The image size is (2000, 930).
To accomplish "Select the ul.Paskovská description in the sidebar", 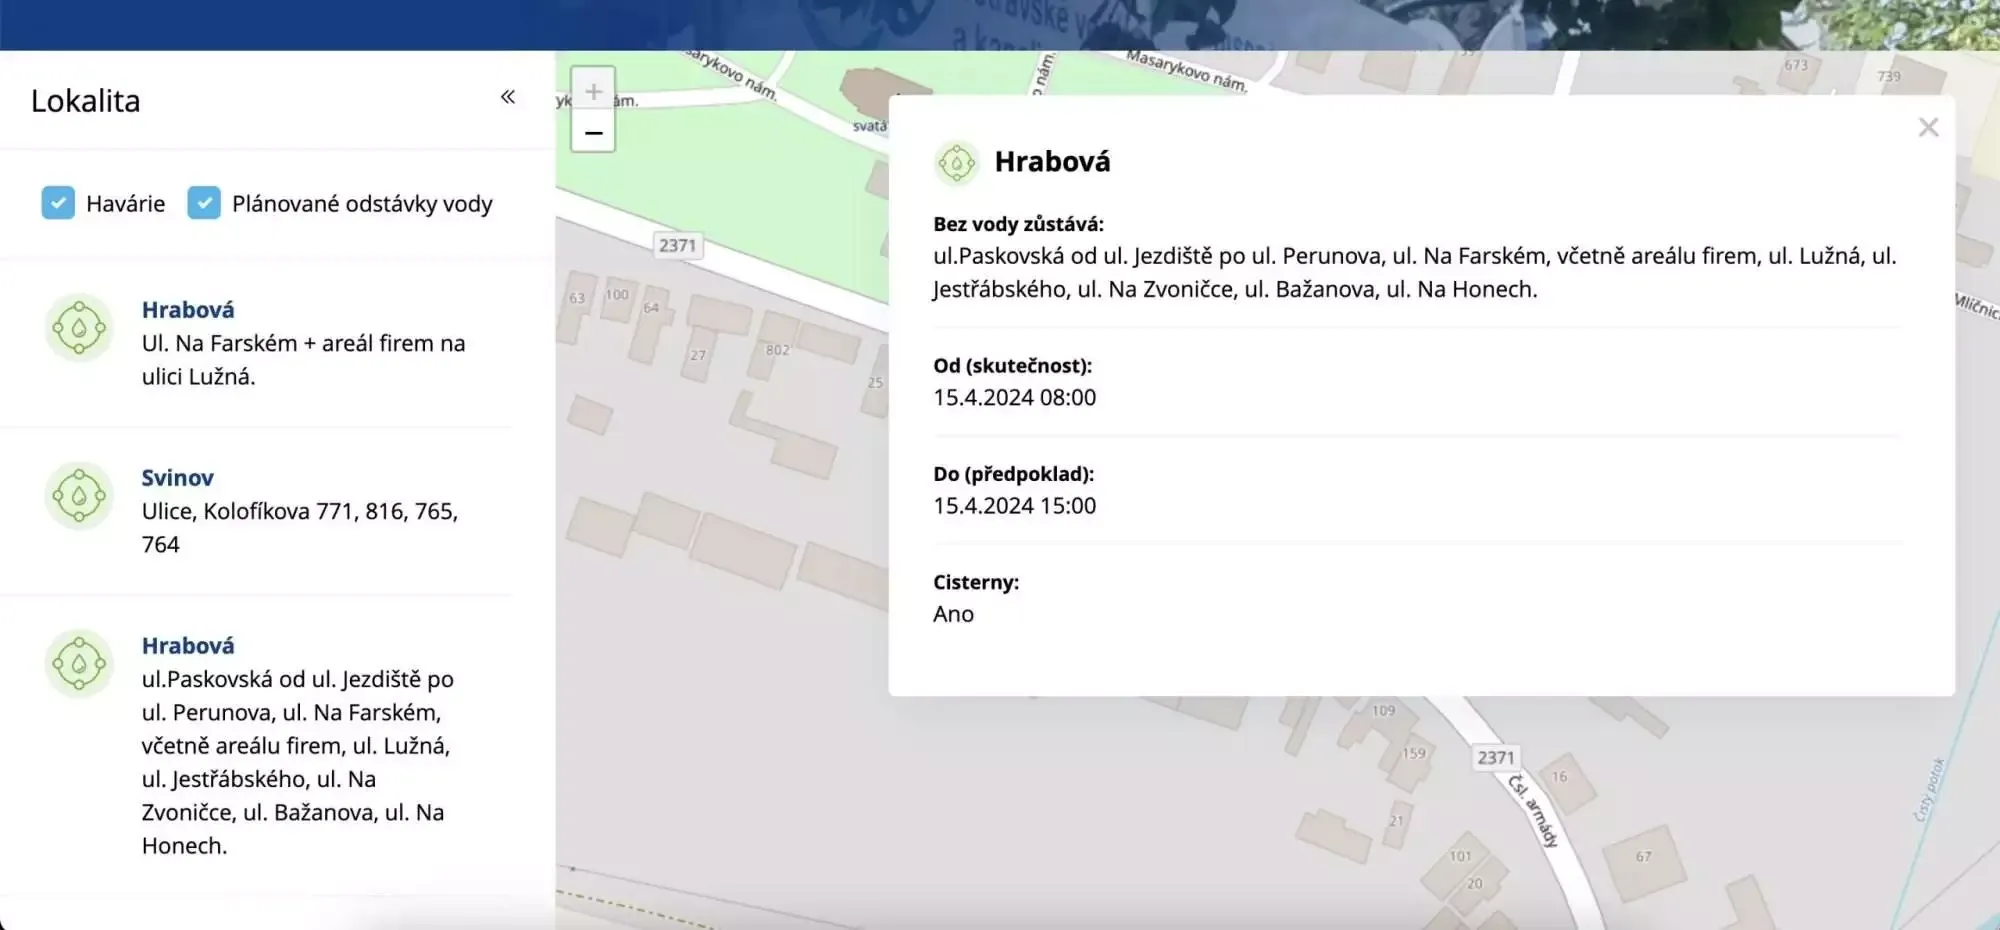I will (x=297, y=762).
